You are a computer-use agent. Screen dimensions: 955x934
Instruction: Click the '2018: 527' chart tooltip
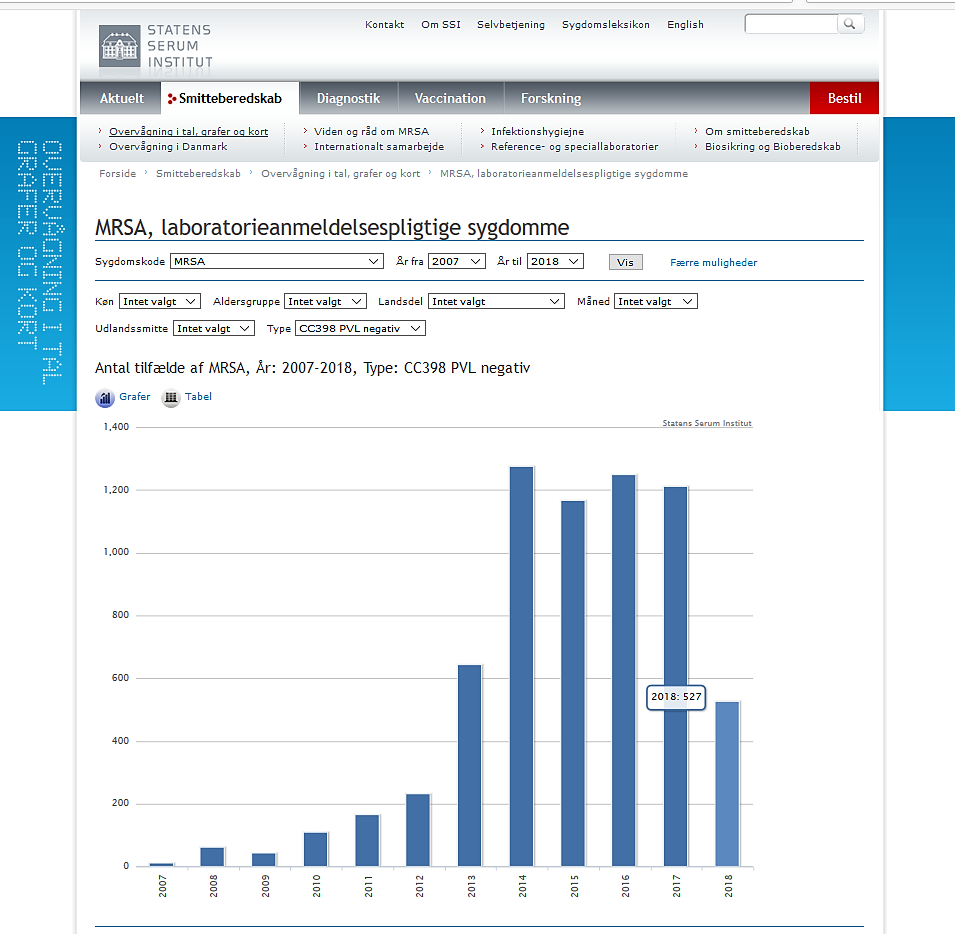tap(676, 697)
